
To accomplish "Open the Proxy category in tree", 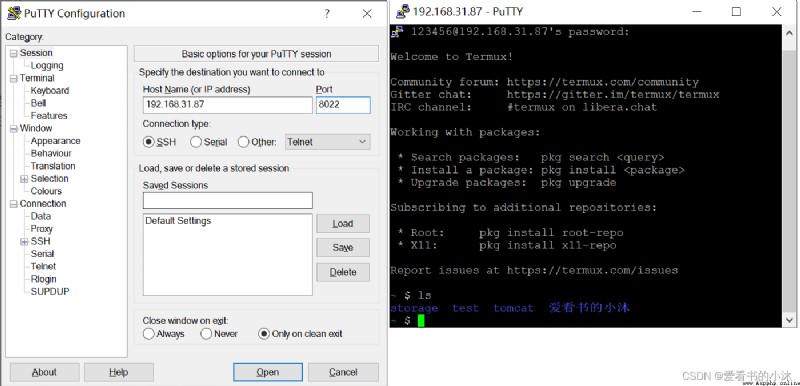I will point(41,228).
